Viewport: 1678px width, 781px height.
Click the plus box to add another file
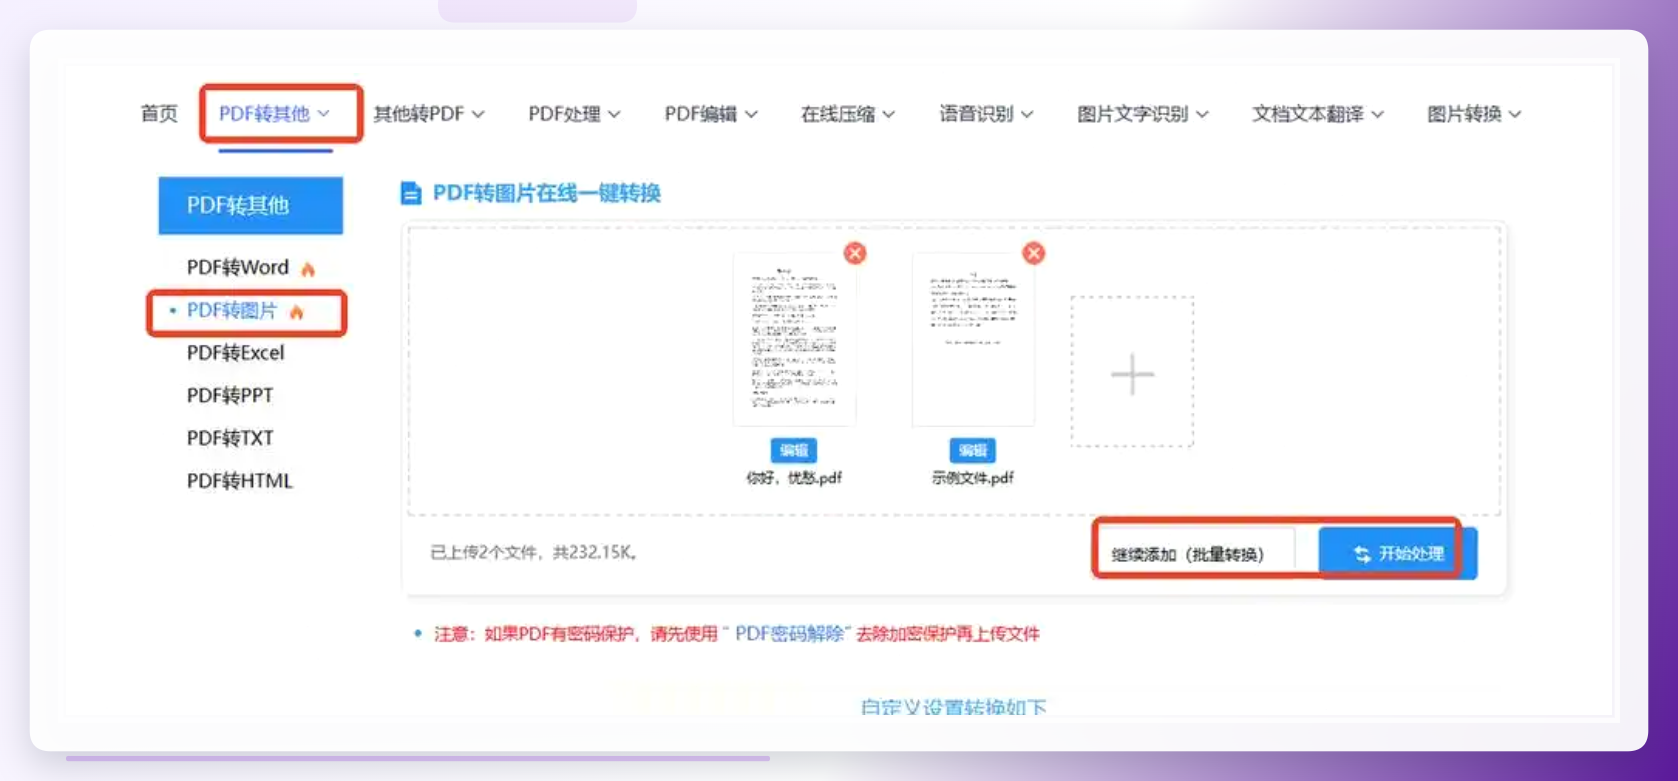pyautogui.click(x=1132, y=372)
